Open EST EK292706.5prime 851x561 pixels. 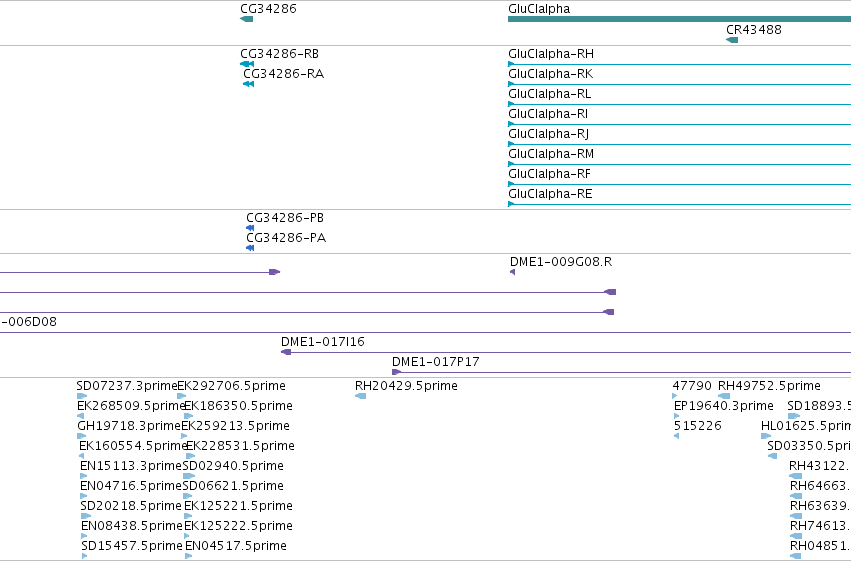(232, 386)
